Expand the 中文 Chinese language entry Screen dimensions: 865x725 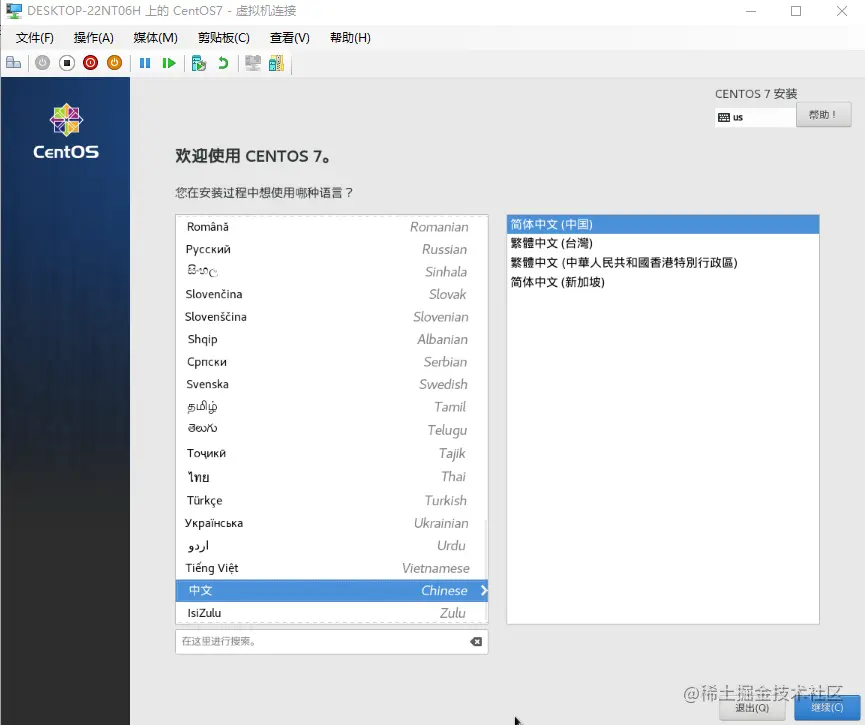coord(483,590)
